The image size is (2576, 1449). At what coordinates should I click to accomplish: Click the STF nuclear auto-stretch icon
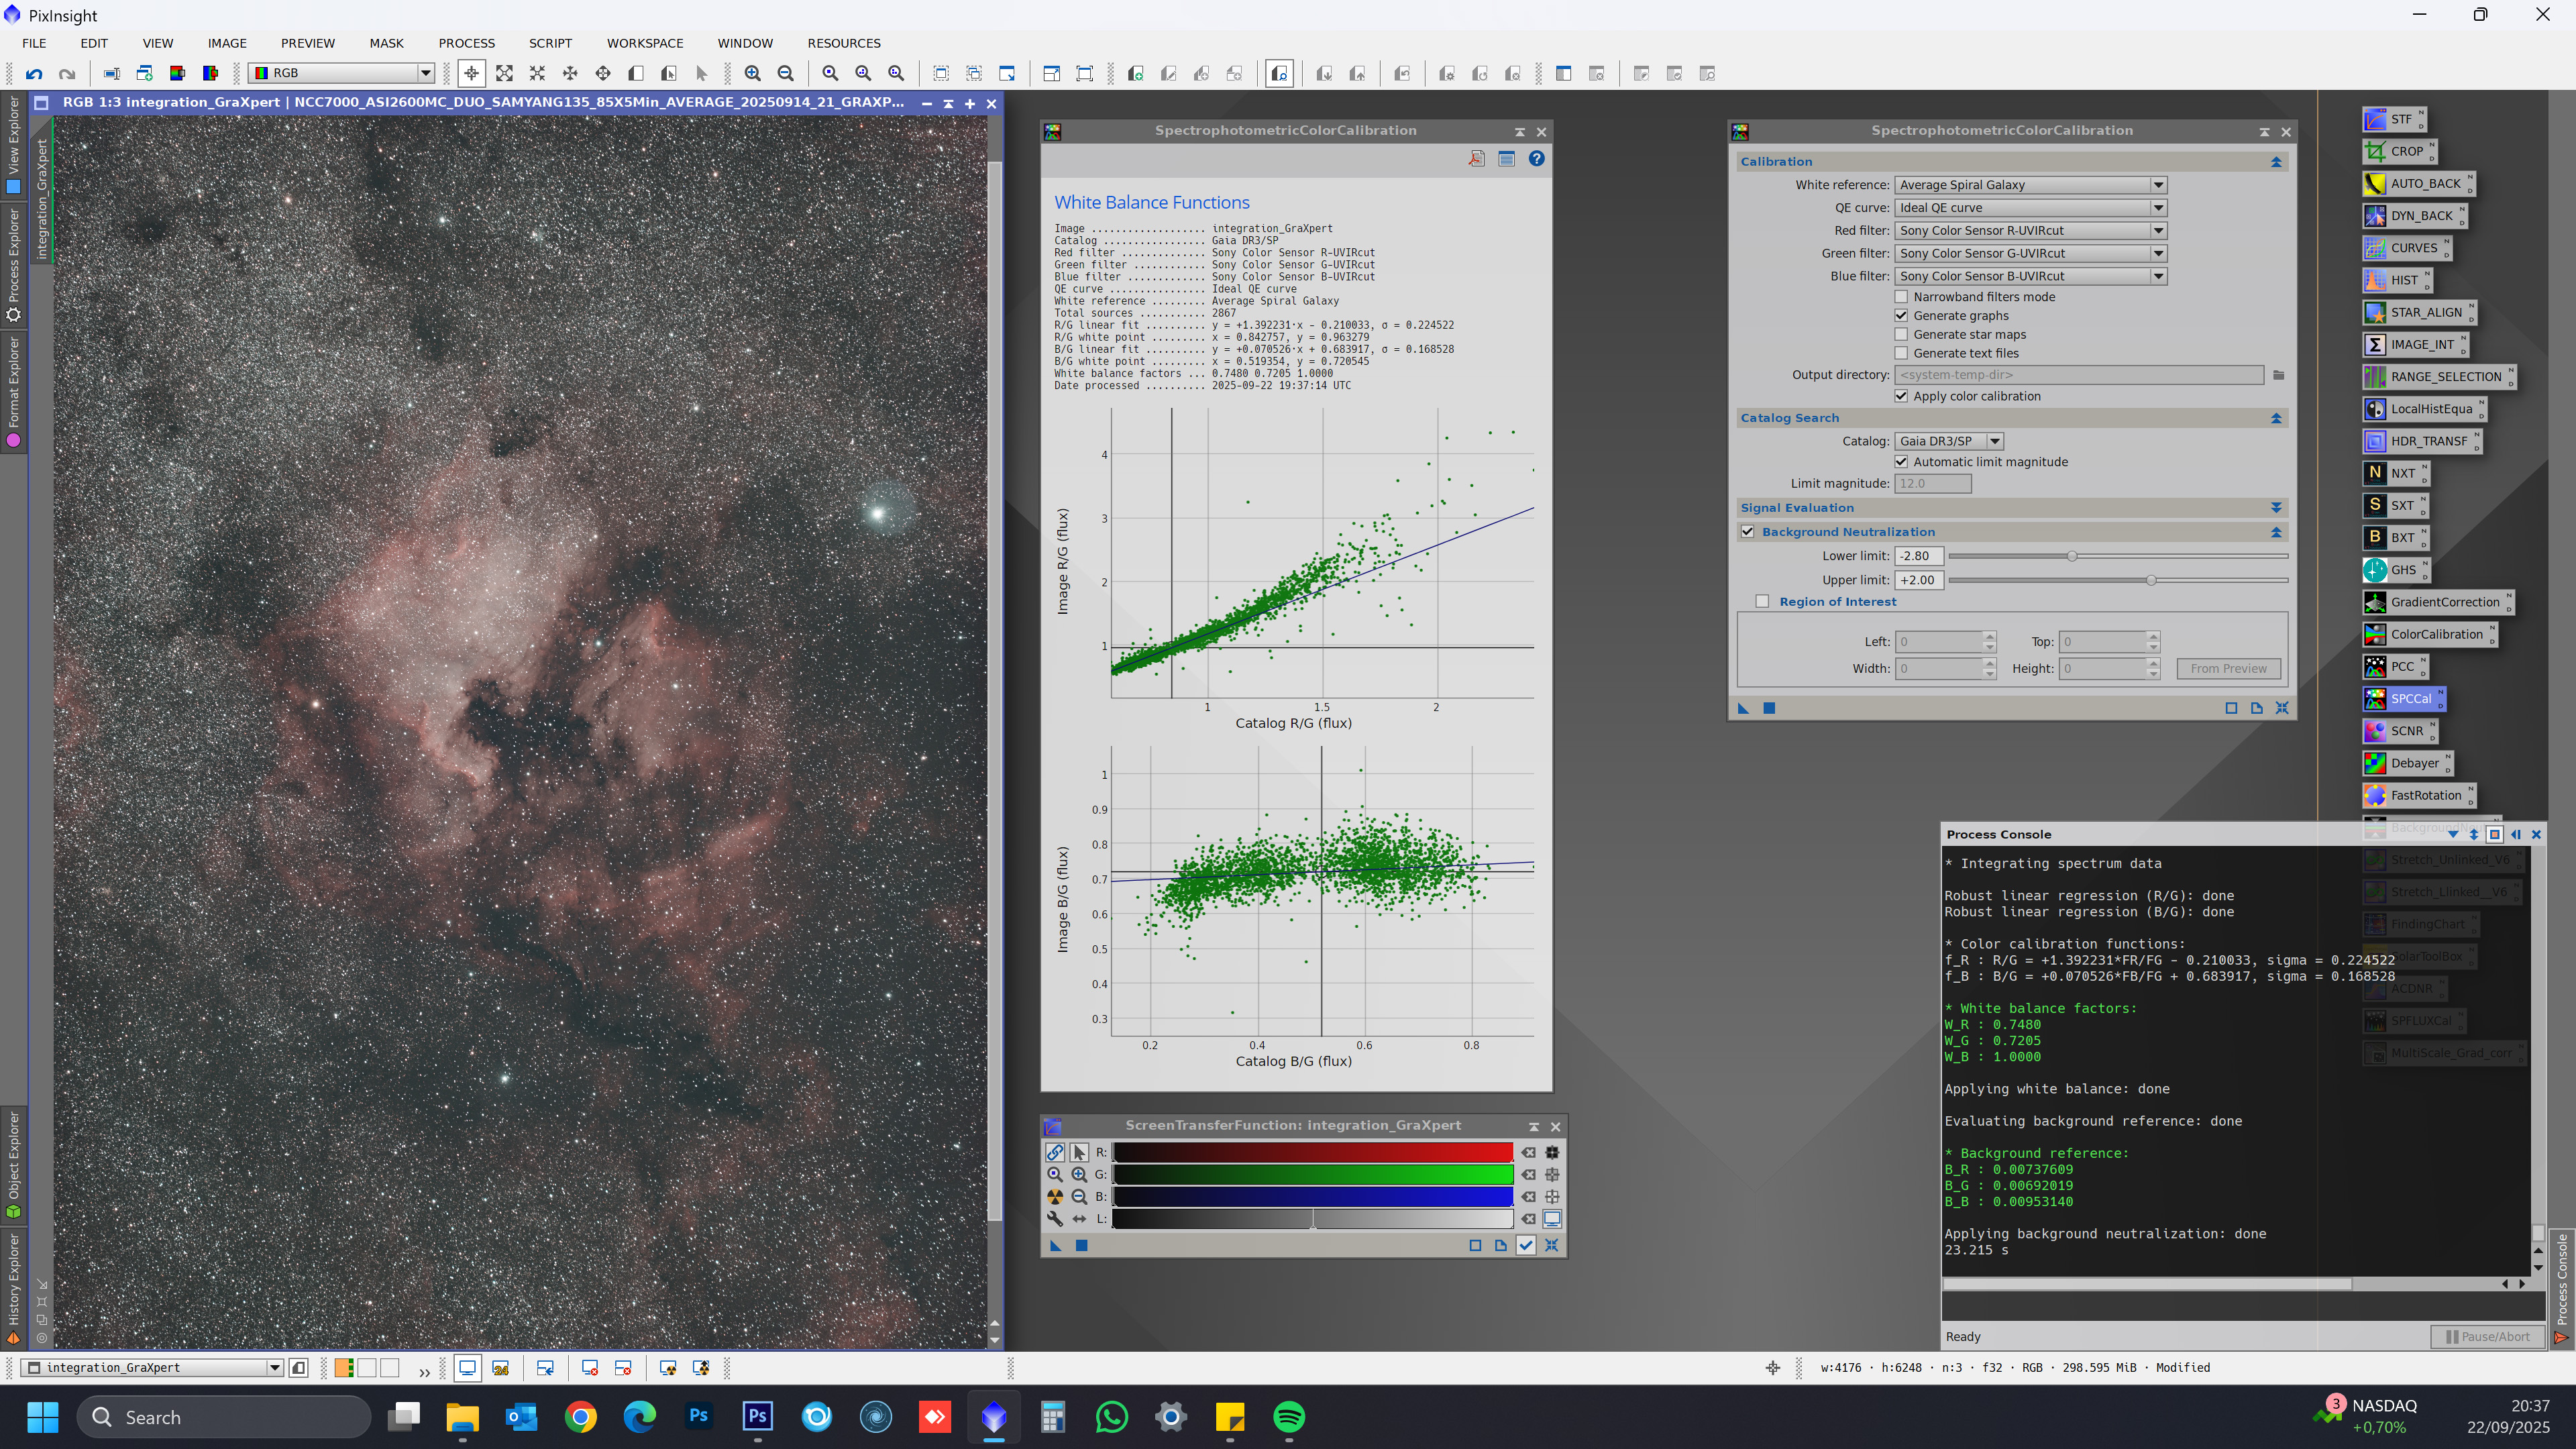(x=1055, y=1197)
